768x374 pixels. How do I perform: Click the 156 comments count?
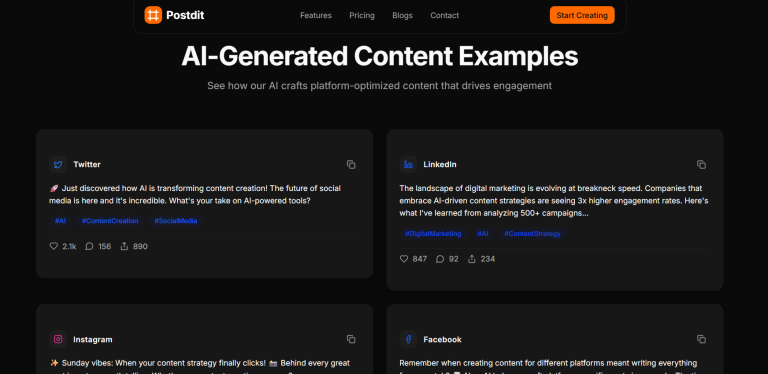pyautogui.click(x=104, y=246)
